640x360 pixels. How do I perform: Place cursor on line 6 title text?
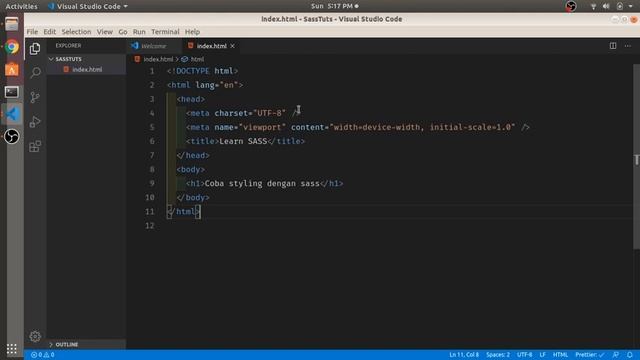pos(243,141)
